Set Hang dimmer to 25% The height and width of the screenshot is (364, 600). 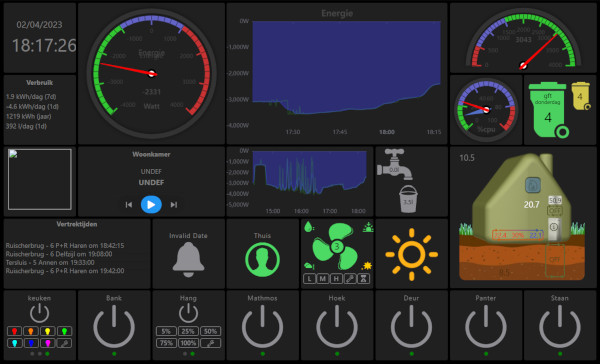(188, 331)
